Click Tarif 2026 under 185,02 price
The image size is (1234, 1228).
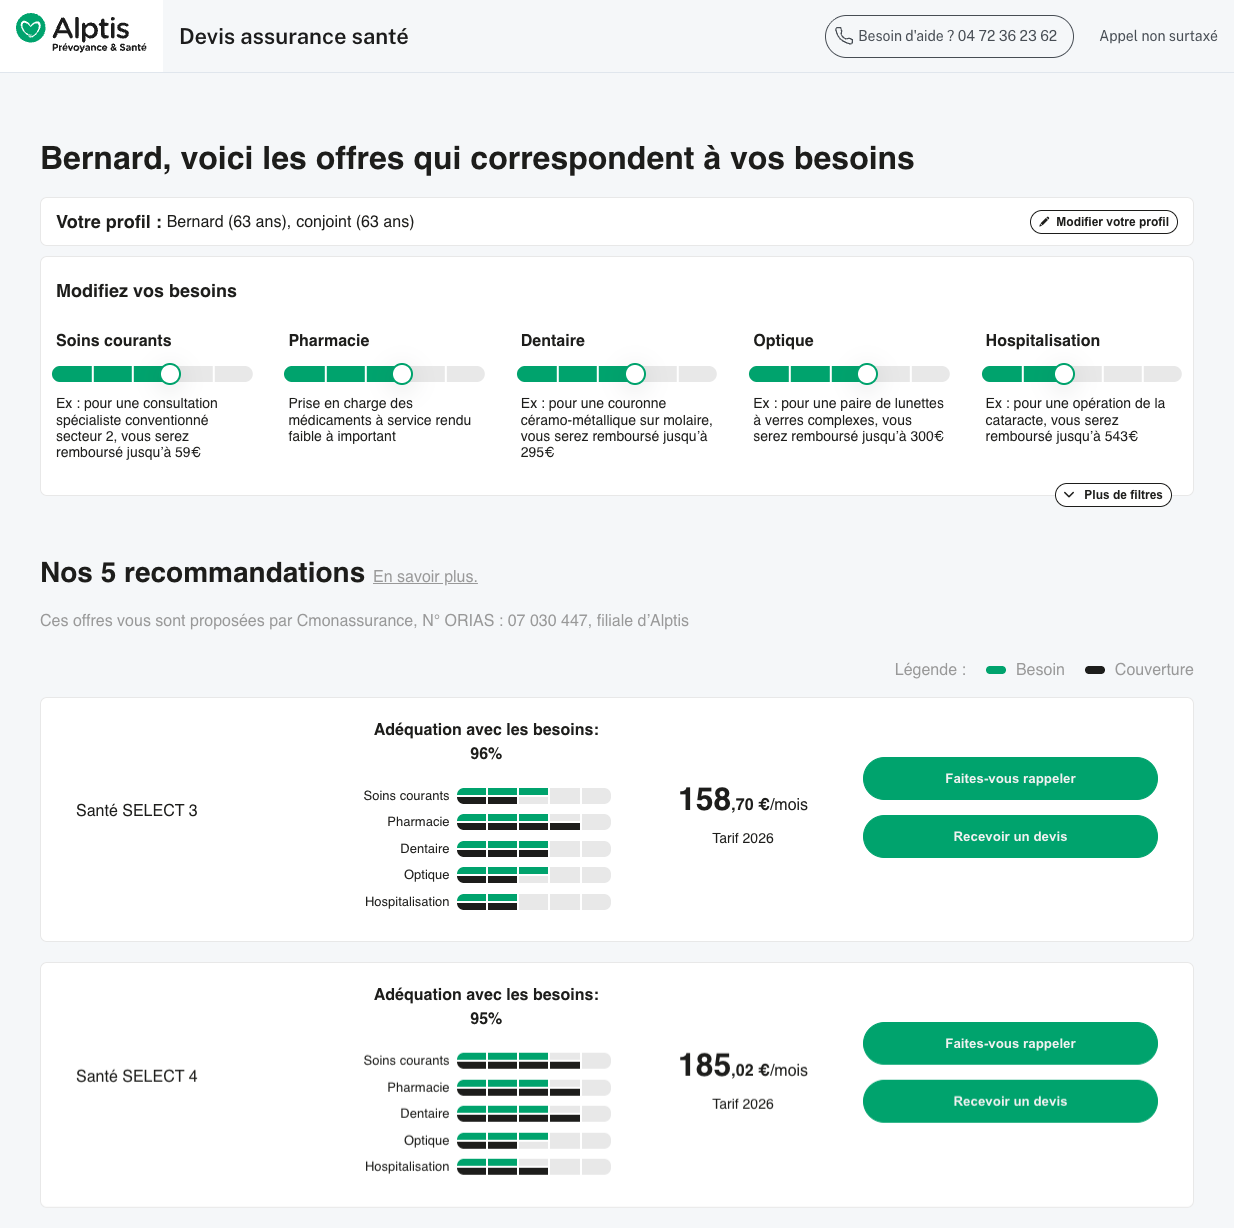click(x=743, y=1104)
